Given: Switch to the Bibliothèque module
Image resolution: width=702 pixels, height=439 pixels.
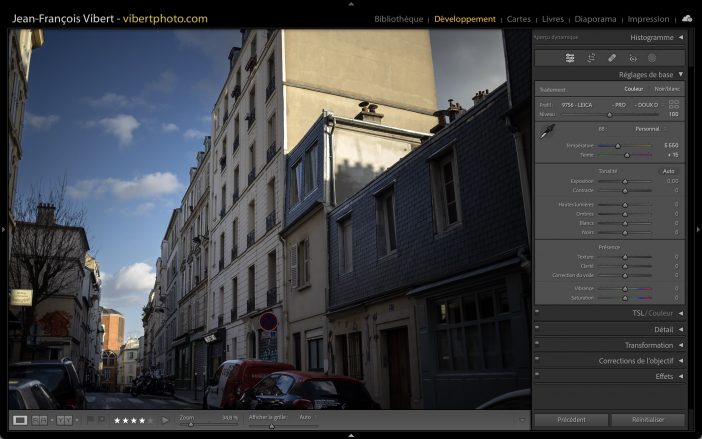Looking at the screenshot, I should click(398, 19).
